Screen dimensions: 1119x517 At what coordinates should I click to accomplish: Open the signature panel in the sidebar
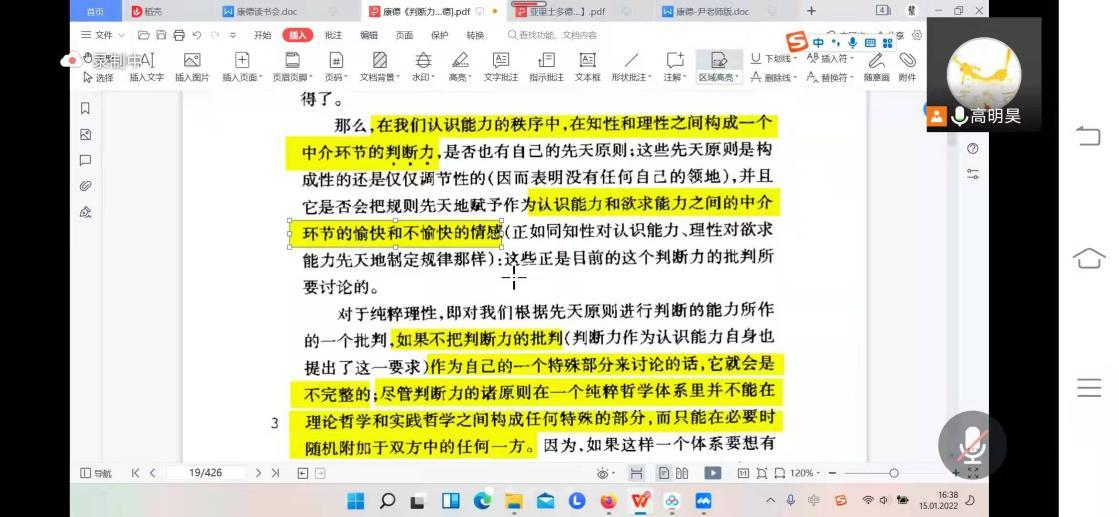[x=85, y=212]
